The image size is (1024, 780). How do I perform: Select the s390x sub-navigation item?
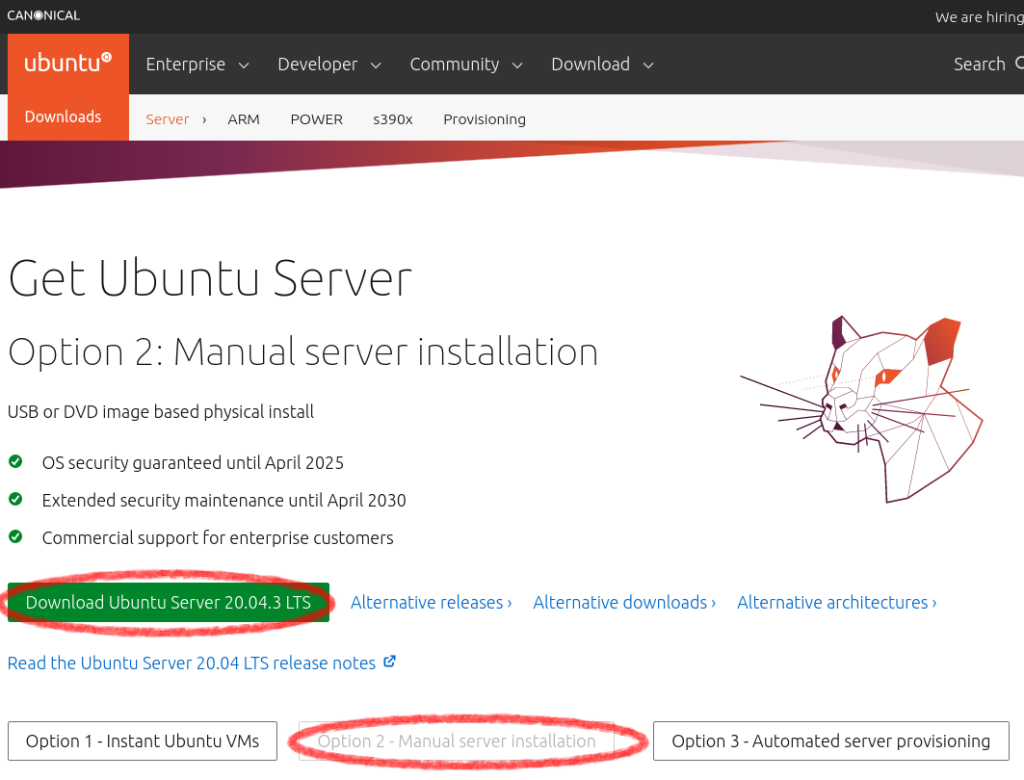pos(392,120)
